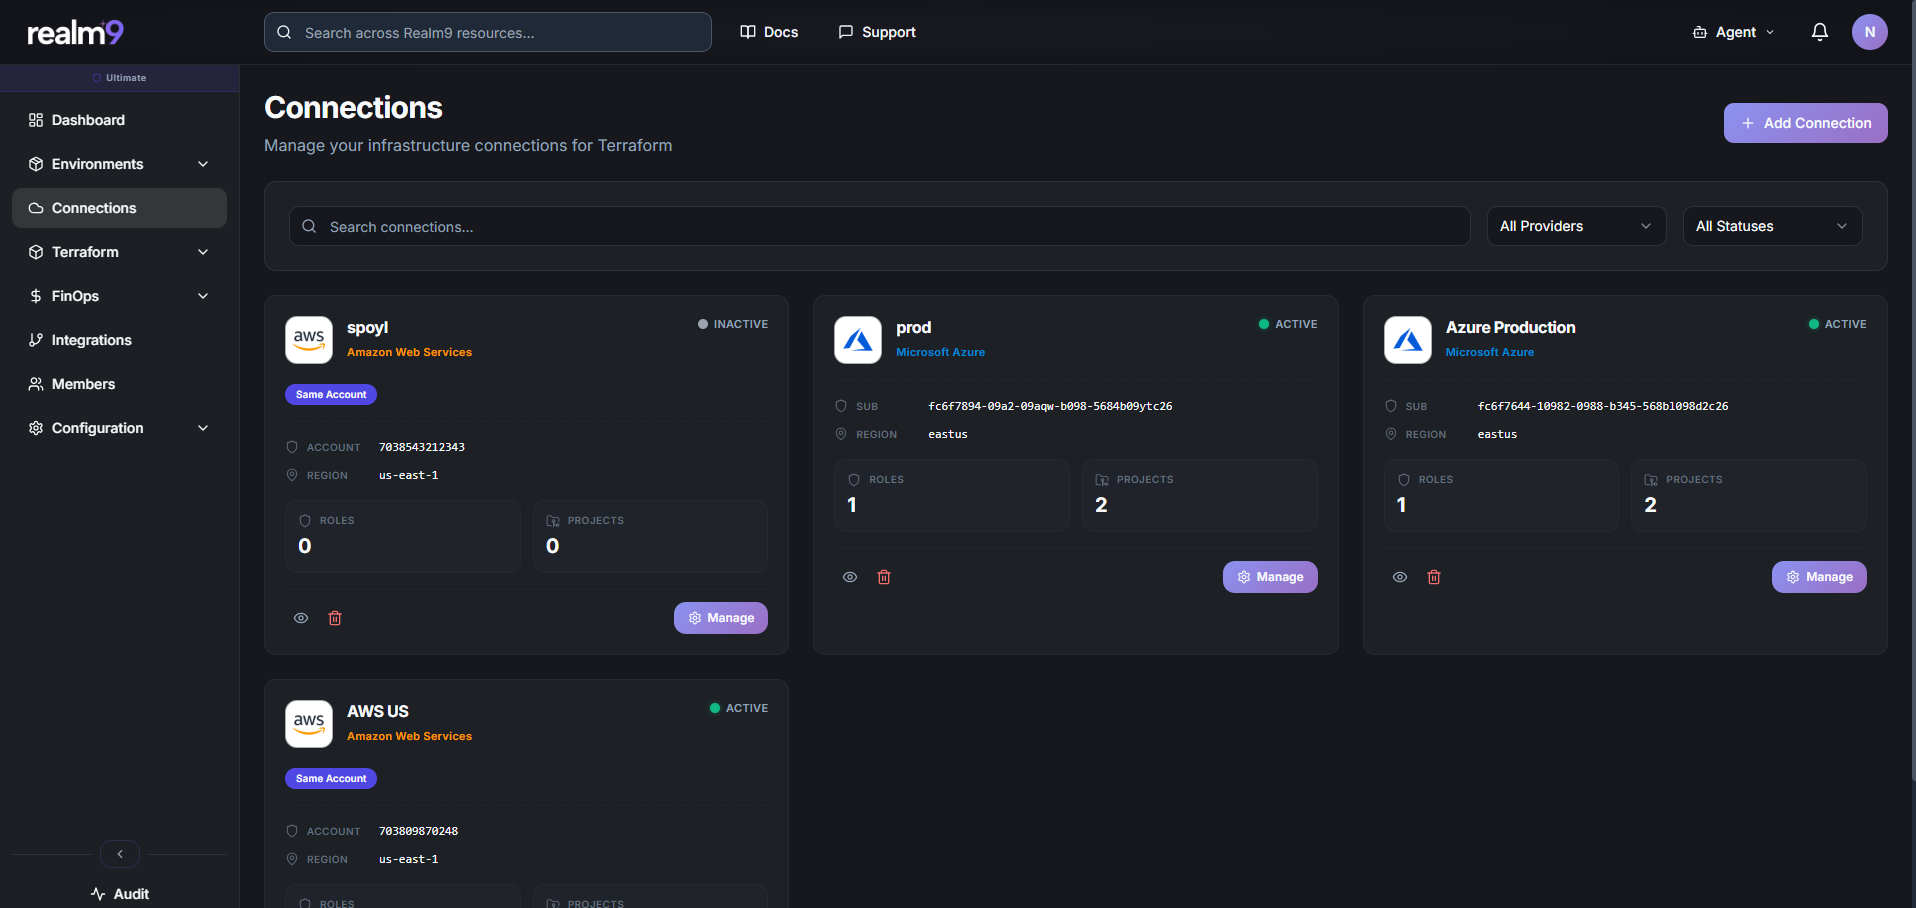Click the Azure logo on the prod connection

(858, 339)
